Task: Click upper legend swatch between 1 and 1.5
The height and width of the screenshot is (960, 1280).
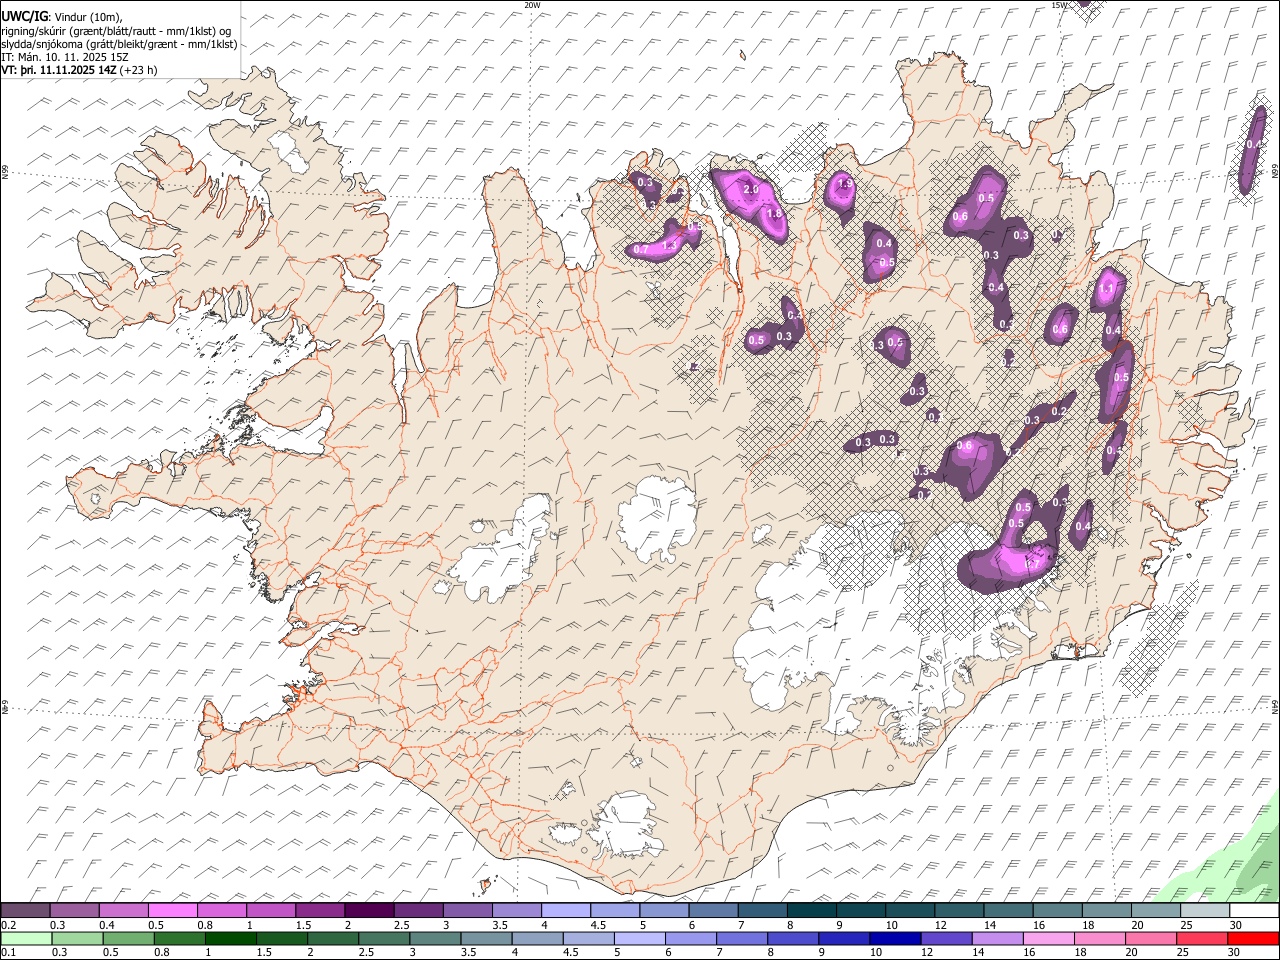Action: (x=270, y=910)
